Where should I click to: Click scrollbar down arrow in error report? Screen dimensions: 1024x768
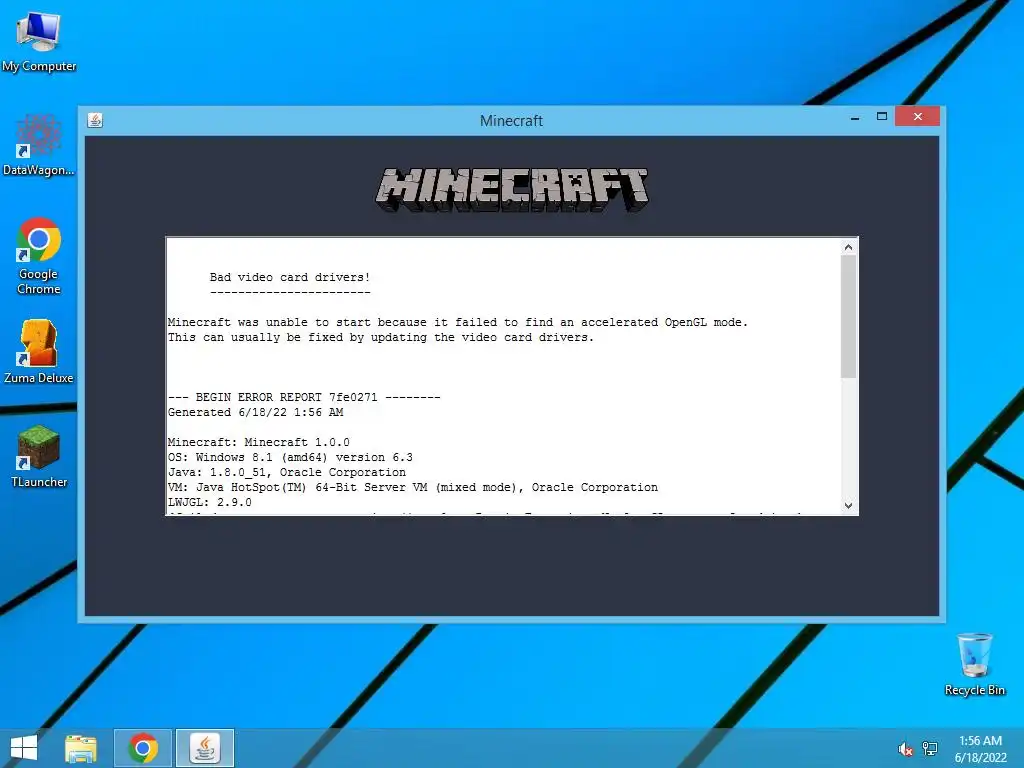coord(848,505)
